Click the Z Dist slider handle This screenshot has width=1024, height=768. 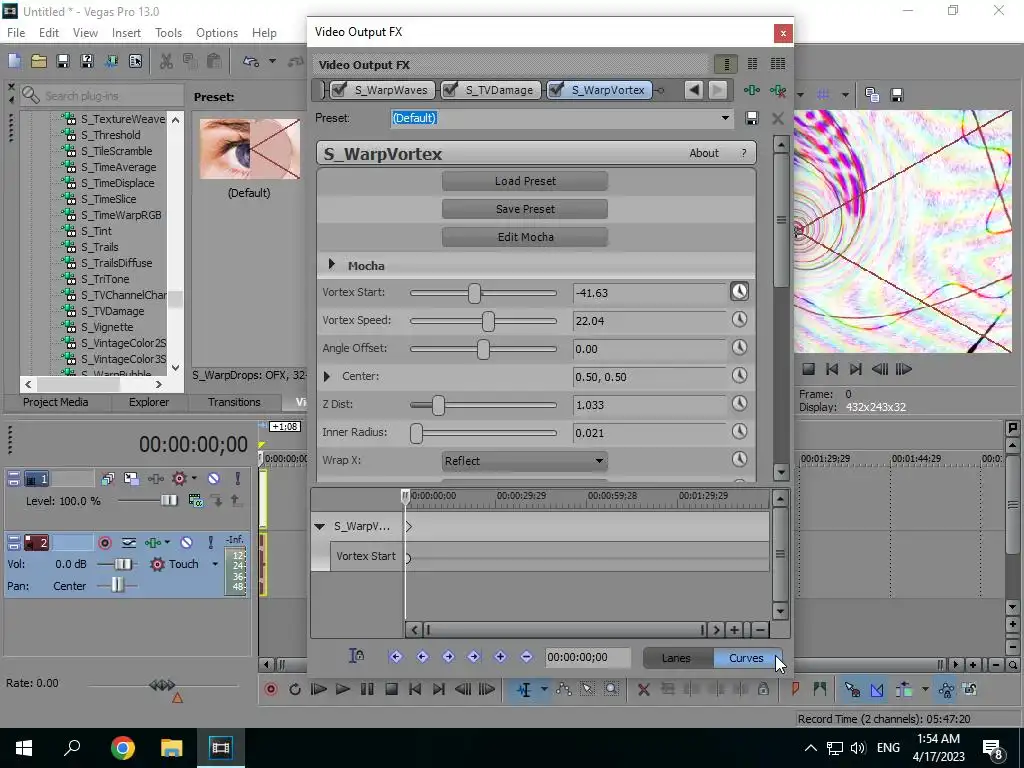point(438,405)
